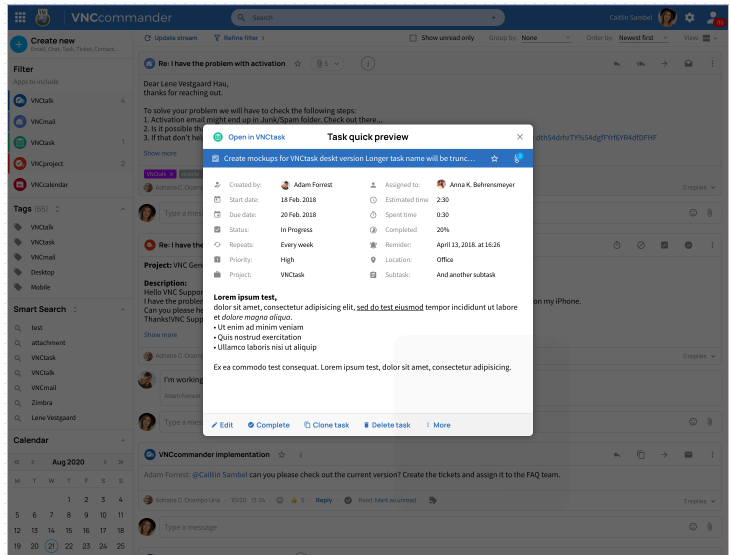Select VNCproject app filter
731x555 pixels.
pyautogui.click(x=70, y=163)
